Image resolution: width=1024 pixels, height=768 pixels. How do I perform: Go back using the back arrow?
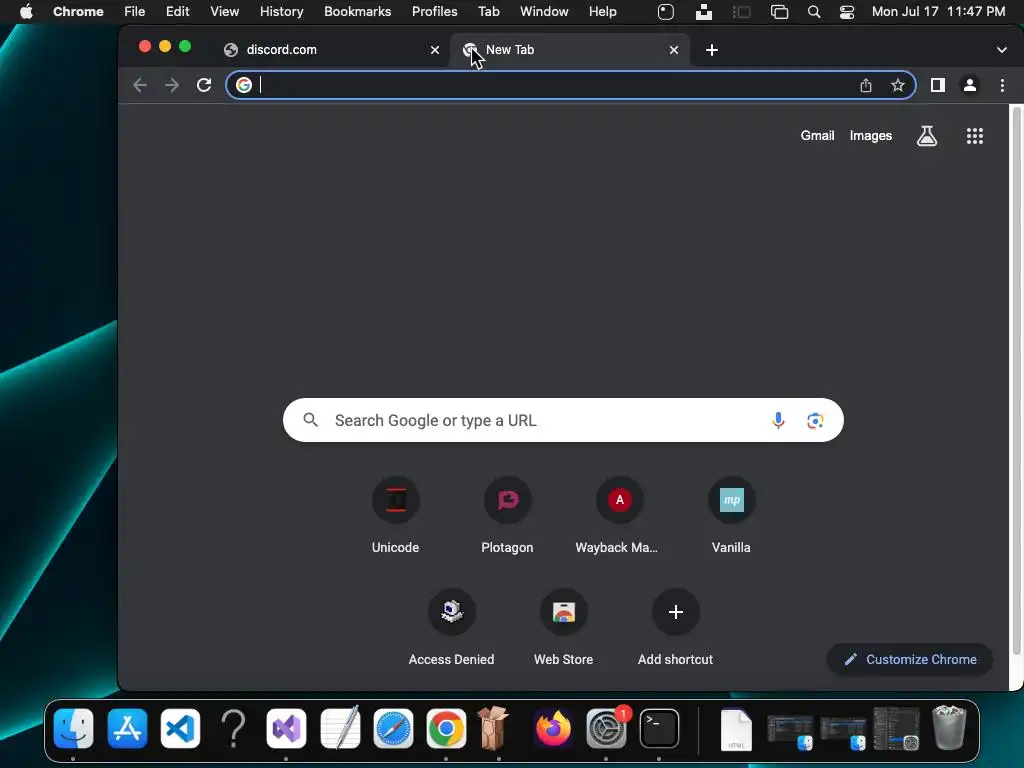click(x=140, y=85)
